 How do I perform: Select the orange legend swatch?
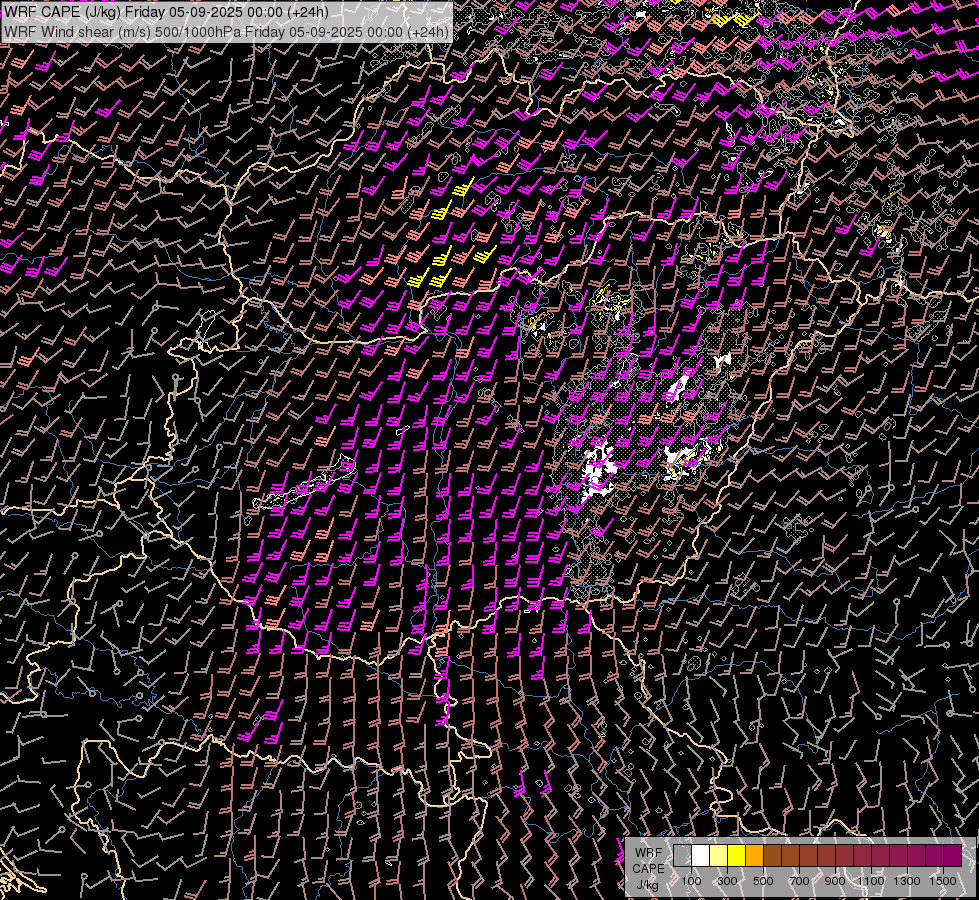pyautogui.click(x=754, y=855)
